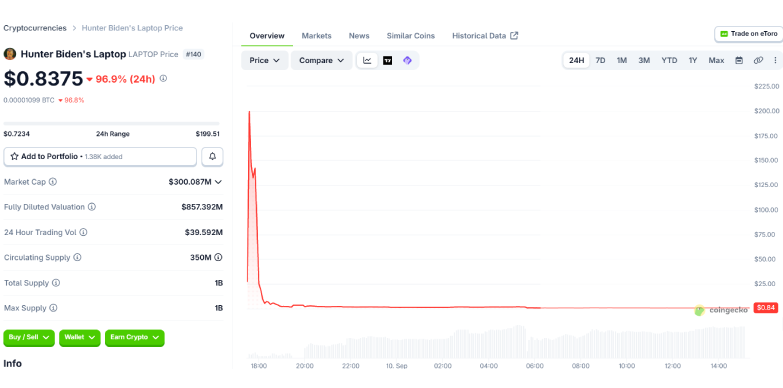Show Market Cap info tooltip icon

pos(53,182)
